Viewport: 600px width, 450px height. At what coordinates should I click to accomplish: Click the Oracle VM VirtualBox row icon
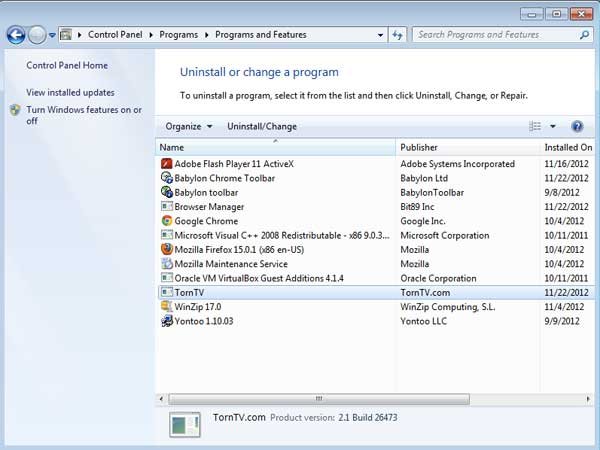(x=166, y=278)
